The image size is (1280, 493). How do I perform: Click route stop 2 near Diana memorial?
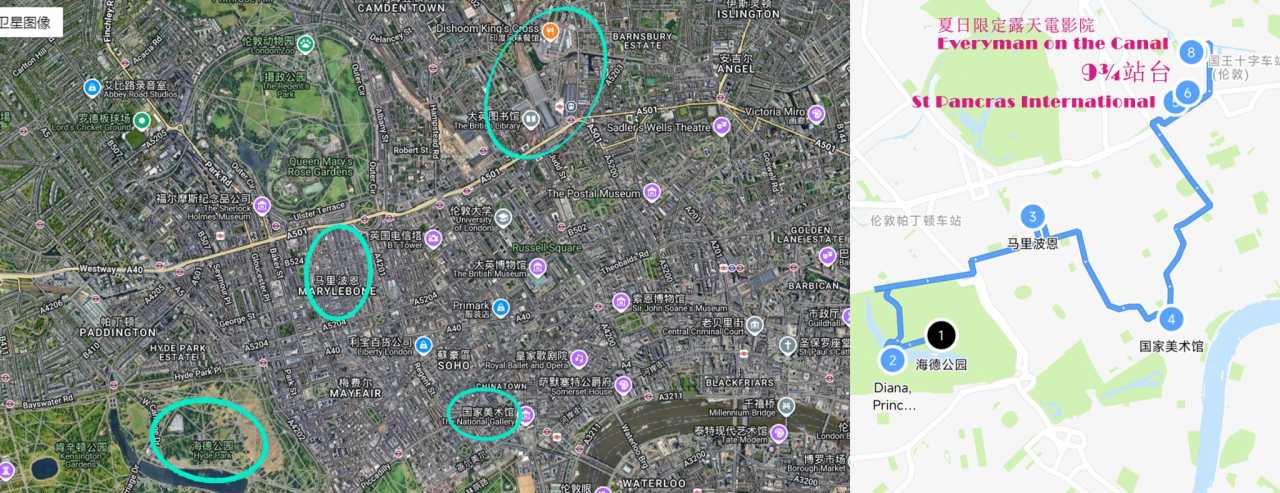pyautogui.click(x=892, y=359)
